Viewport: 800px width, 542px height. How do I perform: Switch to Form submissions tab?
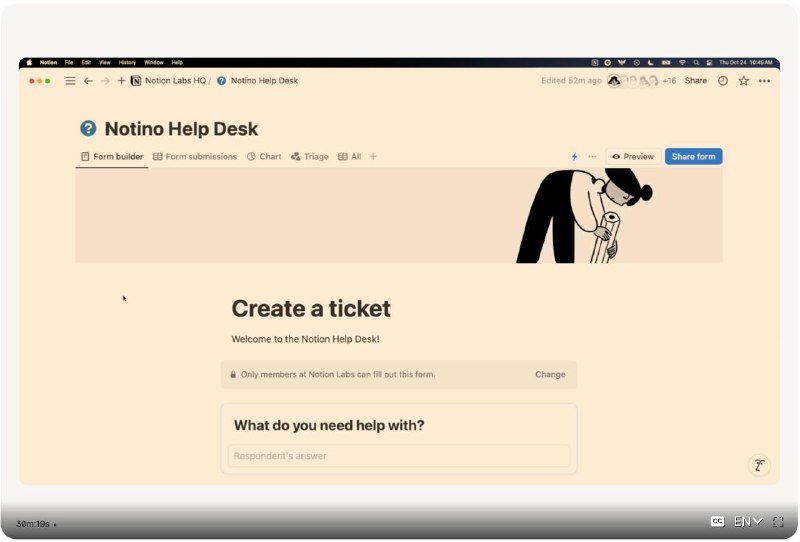[x=195, y=157]
